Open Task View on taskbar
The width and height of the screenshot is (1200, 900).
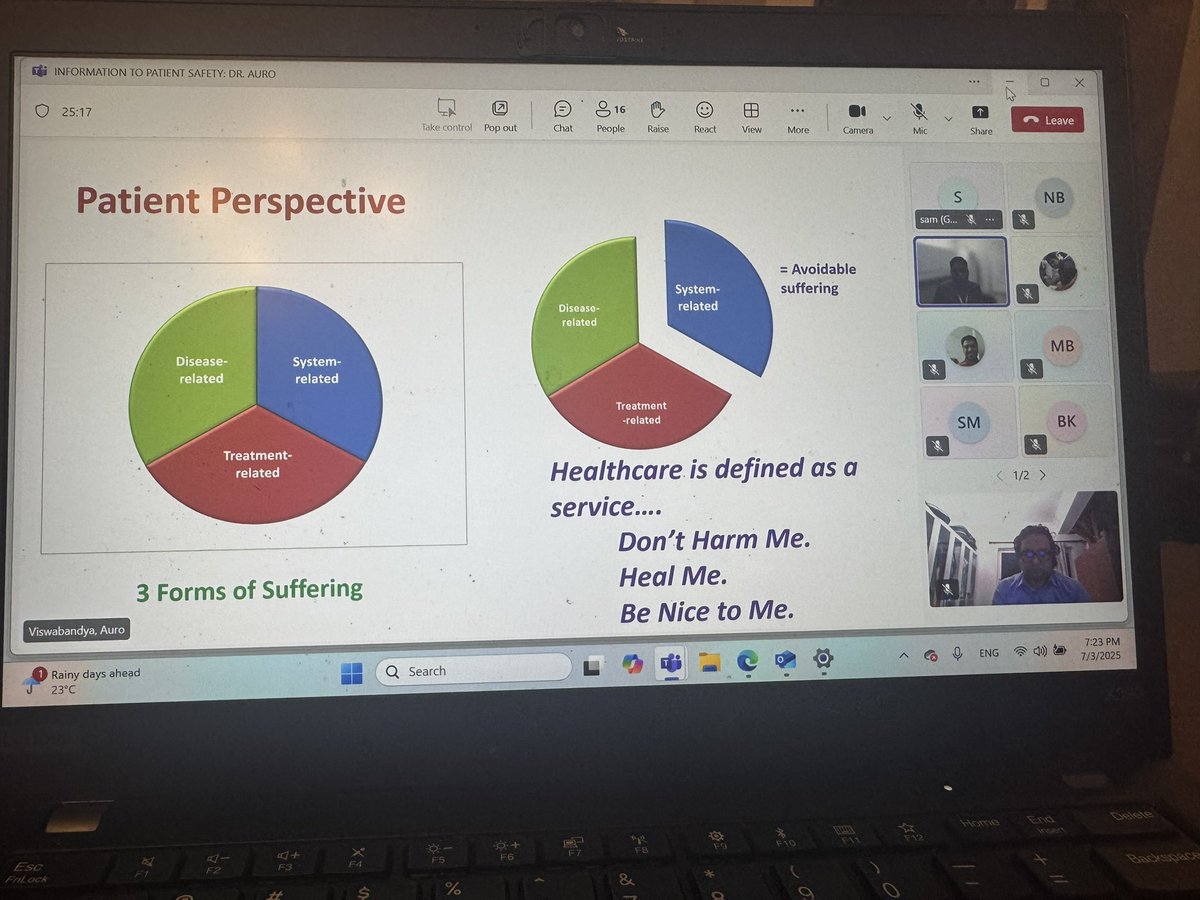pos(594,667)
